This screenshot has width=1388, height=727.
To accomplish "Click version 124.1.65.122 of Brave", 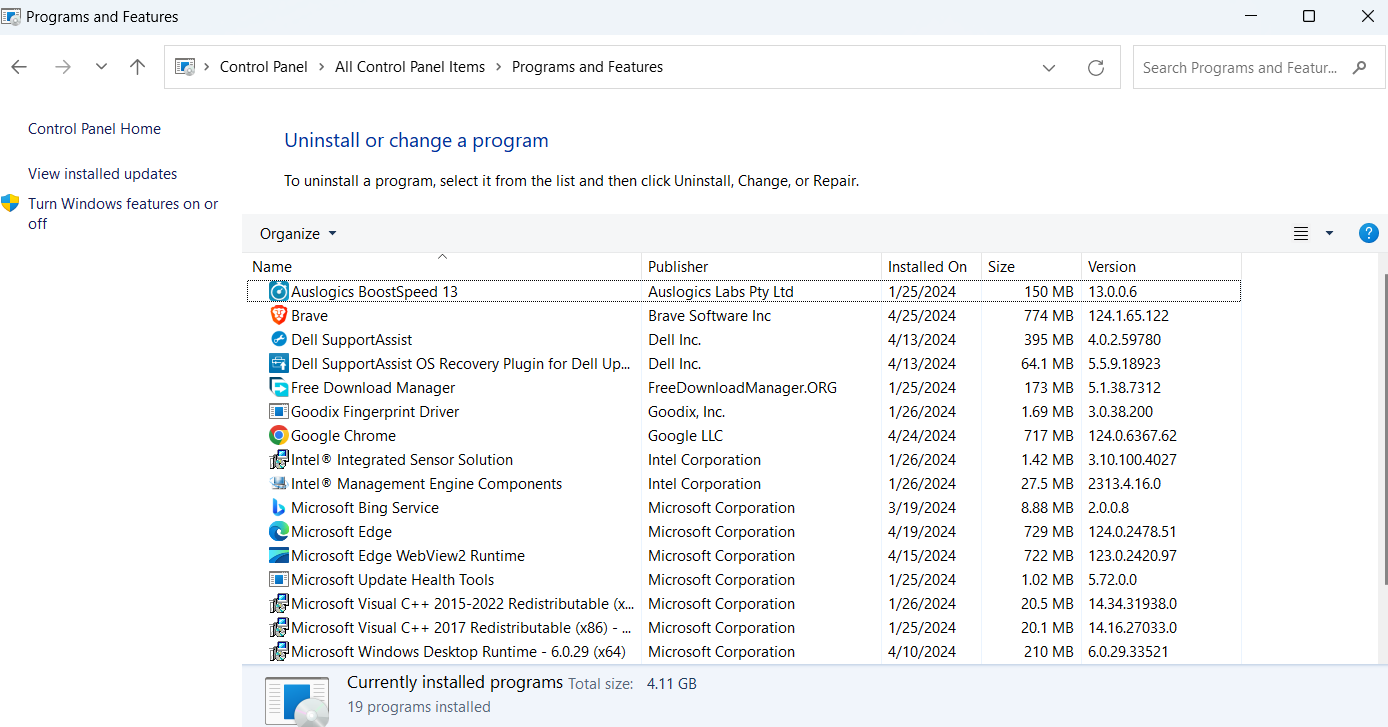I will [1128, 315].
